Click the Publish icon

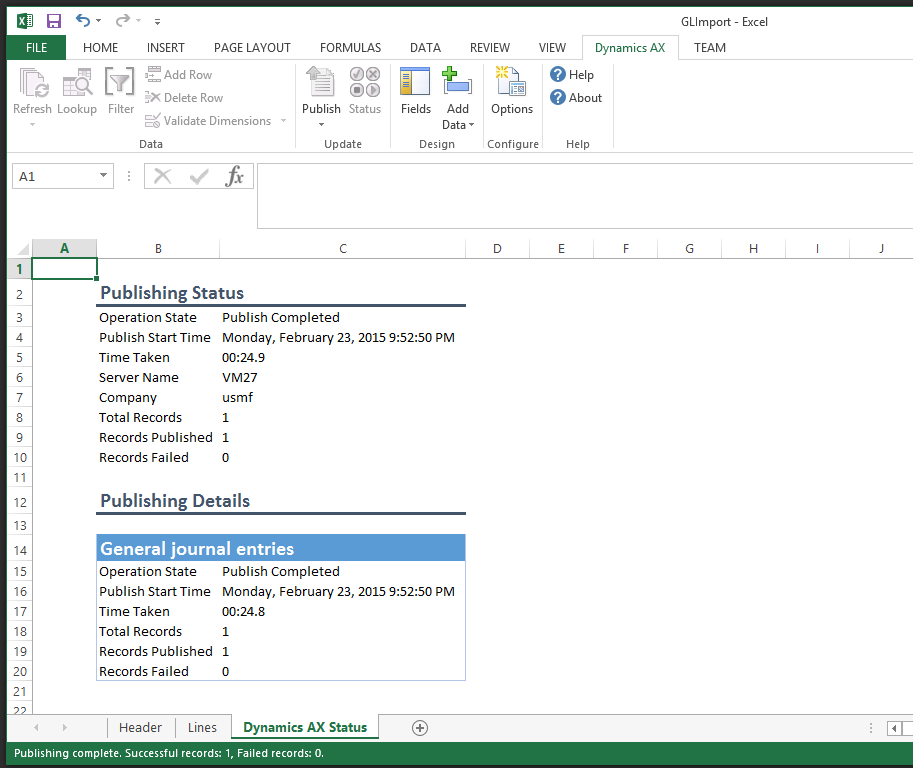(x=321, y=82)
